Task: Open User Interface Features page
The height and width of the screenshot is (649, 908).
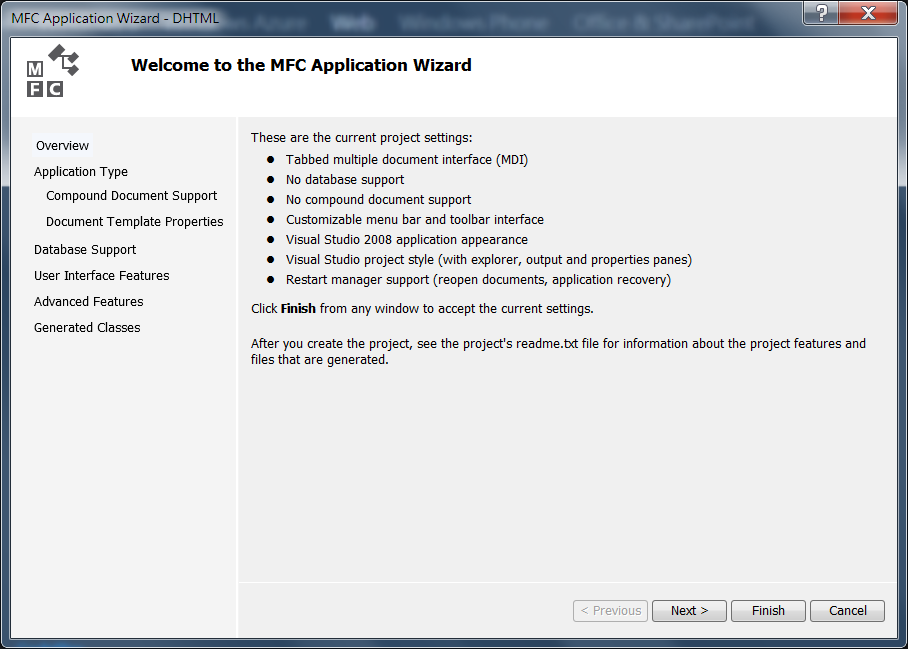Action: (x=101, y=276)
